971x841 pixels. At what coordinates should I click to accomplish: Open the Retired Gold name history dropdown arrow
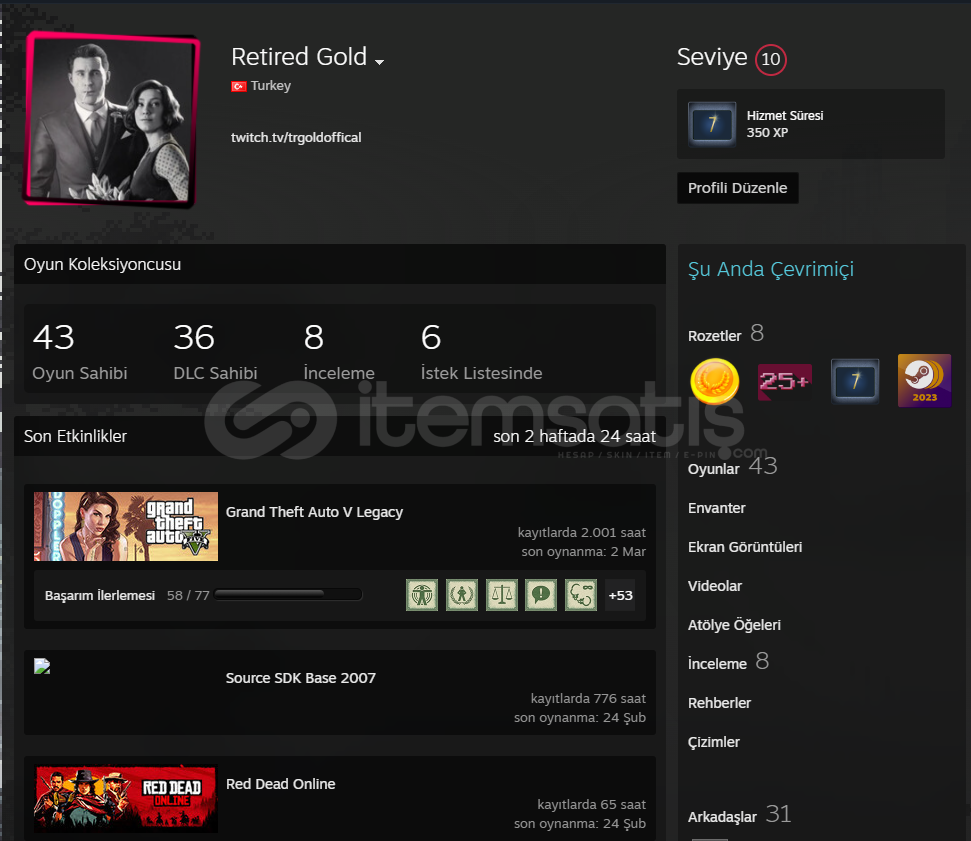coord(380,61)
